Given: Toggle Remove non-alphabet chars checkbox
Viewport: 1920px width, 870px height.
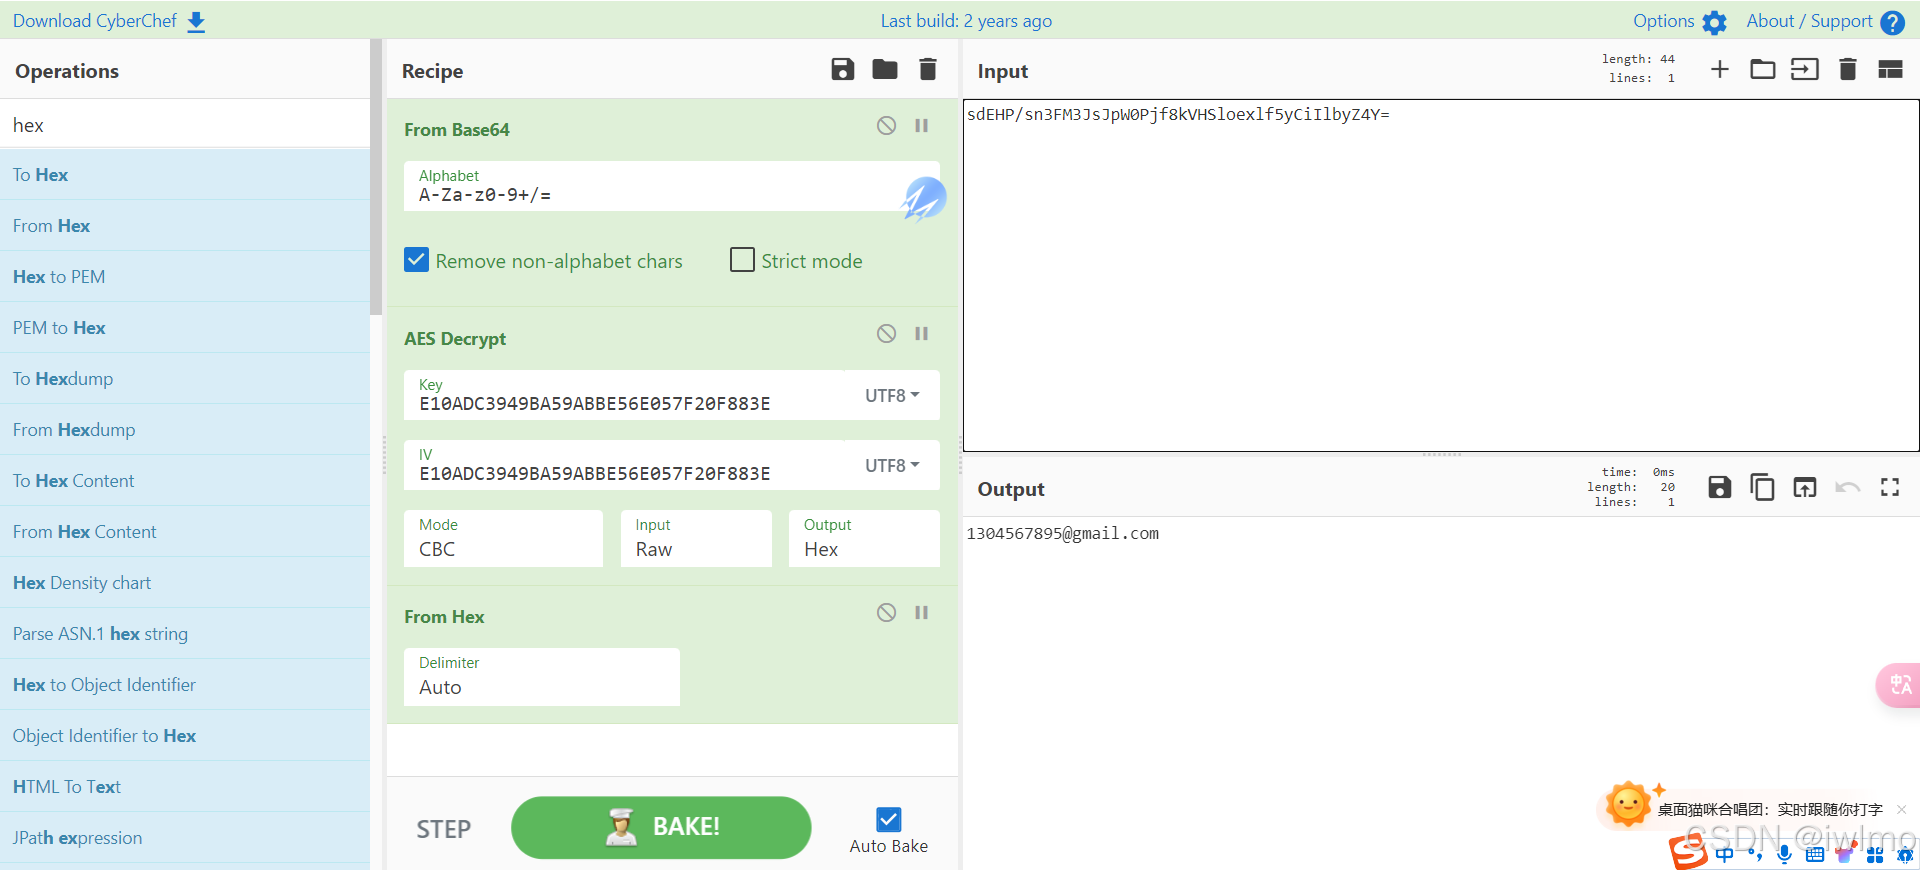Looking at the screenshot, I should tap(417, 260).
